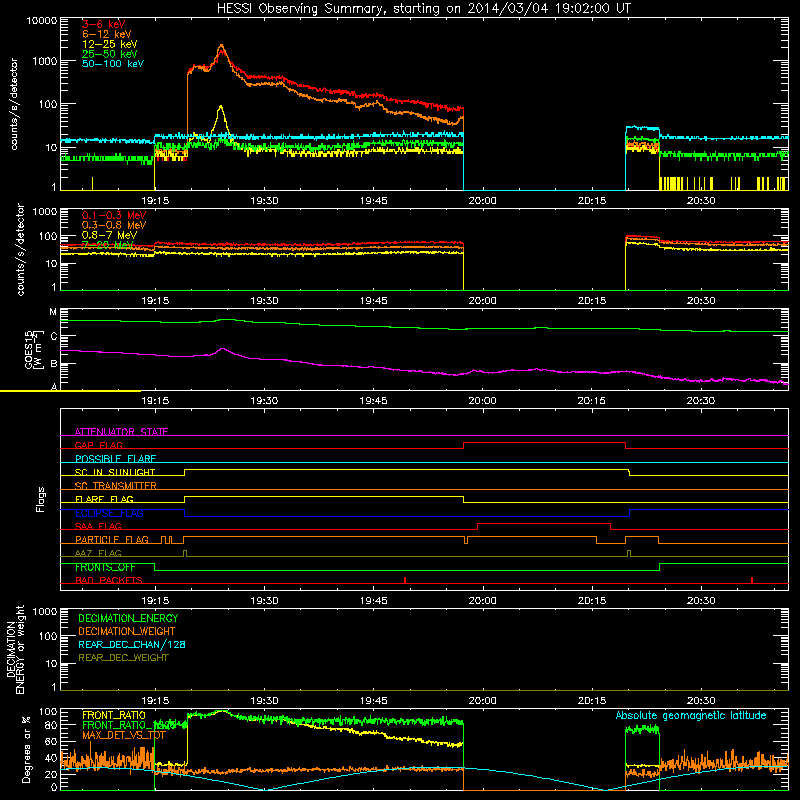800x800 pixels.
Task: Click the REAR_DEC_CHAN/128 legend entry
Action: pos(132,644)
